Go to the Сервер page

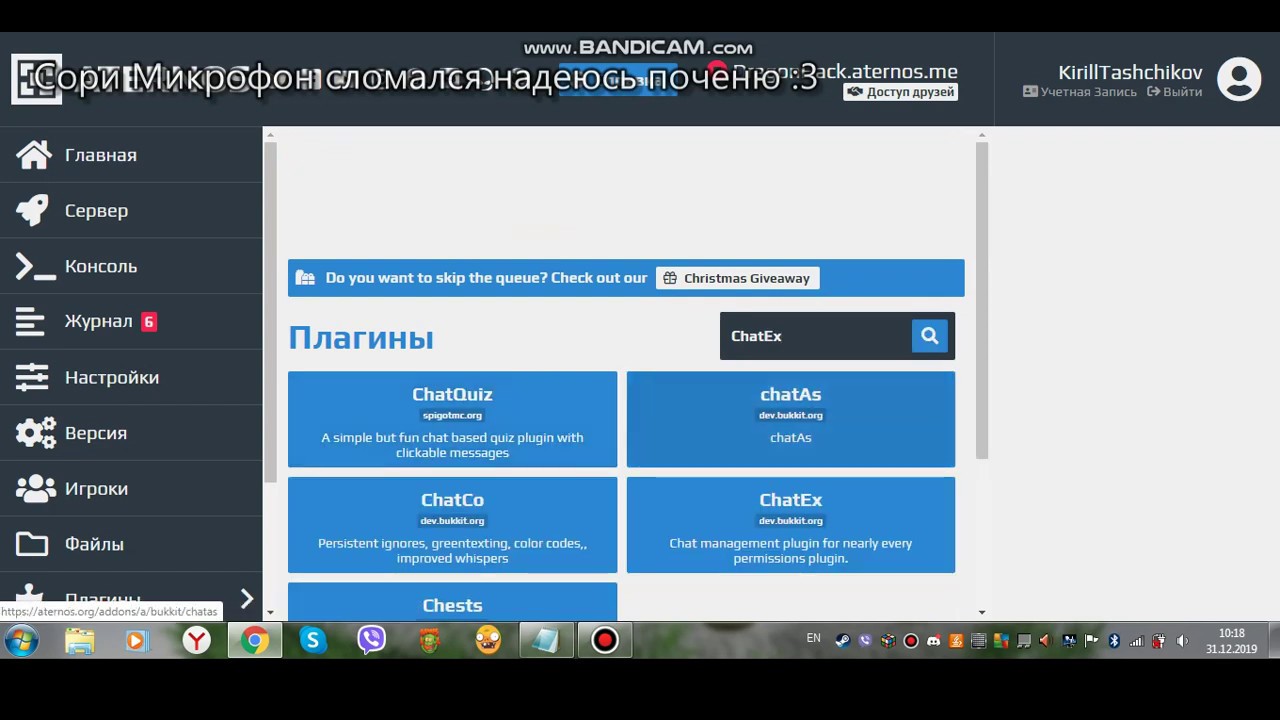click(x=131, y=211)
